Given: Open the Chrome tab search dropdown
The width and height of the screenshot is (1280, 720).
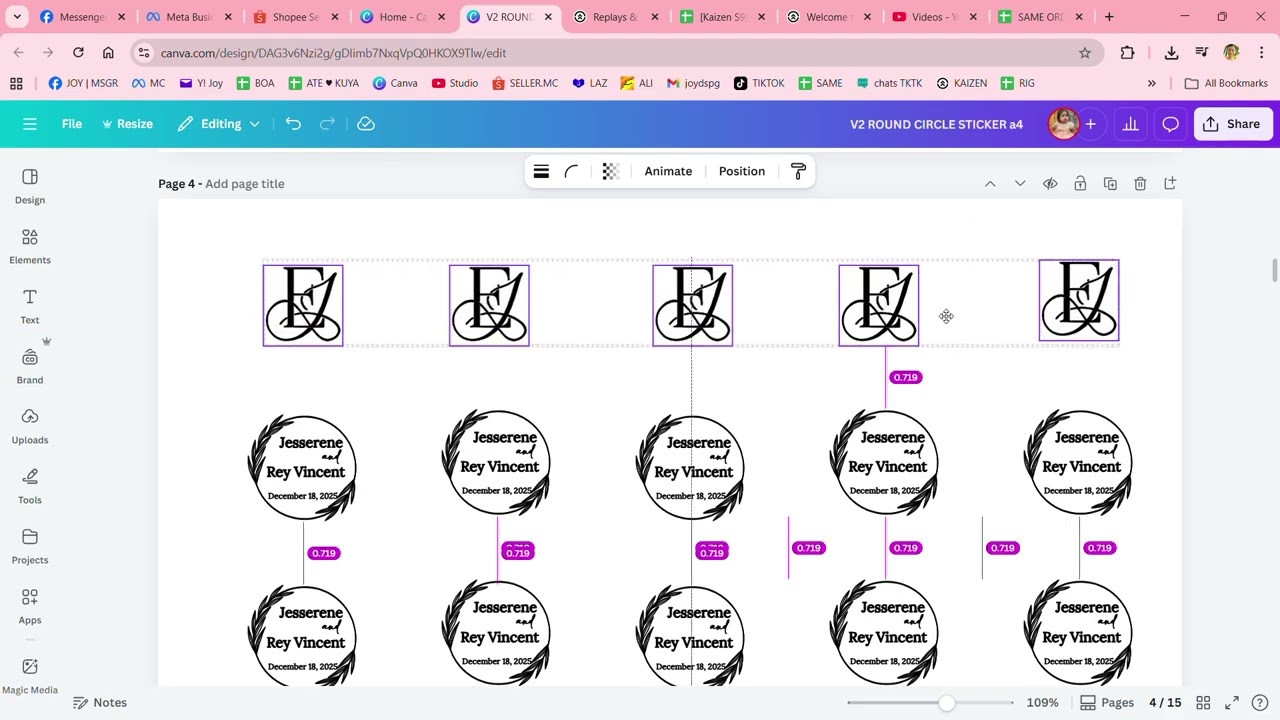Looking at the screenshot, I should (17, 17).
